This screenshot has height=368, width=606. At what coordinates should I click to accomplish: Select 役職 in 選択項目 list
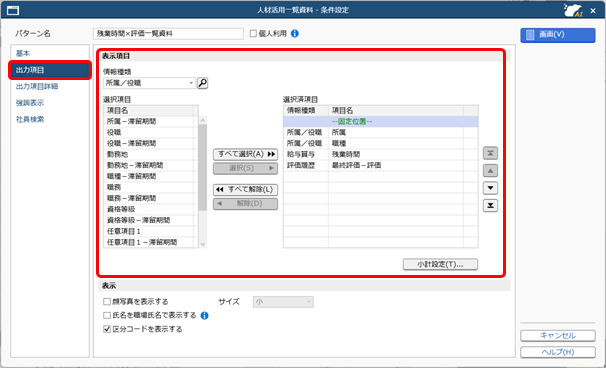pyautogui.click(x=151, y=133)
